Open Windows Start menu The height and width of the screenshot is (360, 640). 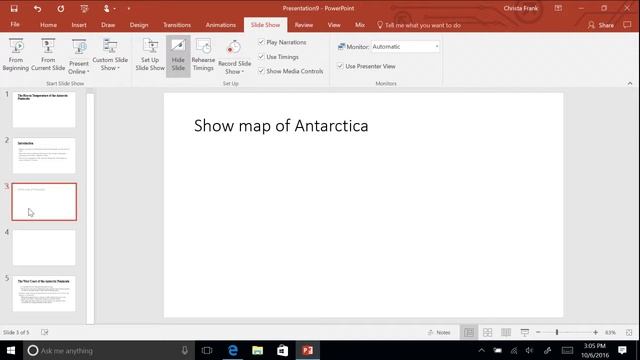(x=11, y=350)
